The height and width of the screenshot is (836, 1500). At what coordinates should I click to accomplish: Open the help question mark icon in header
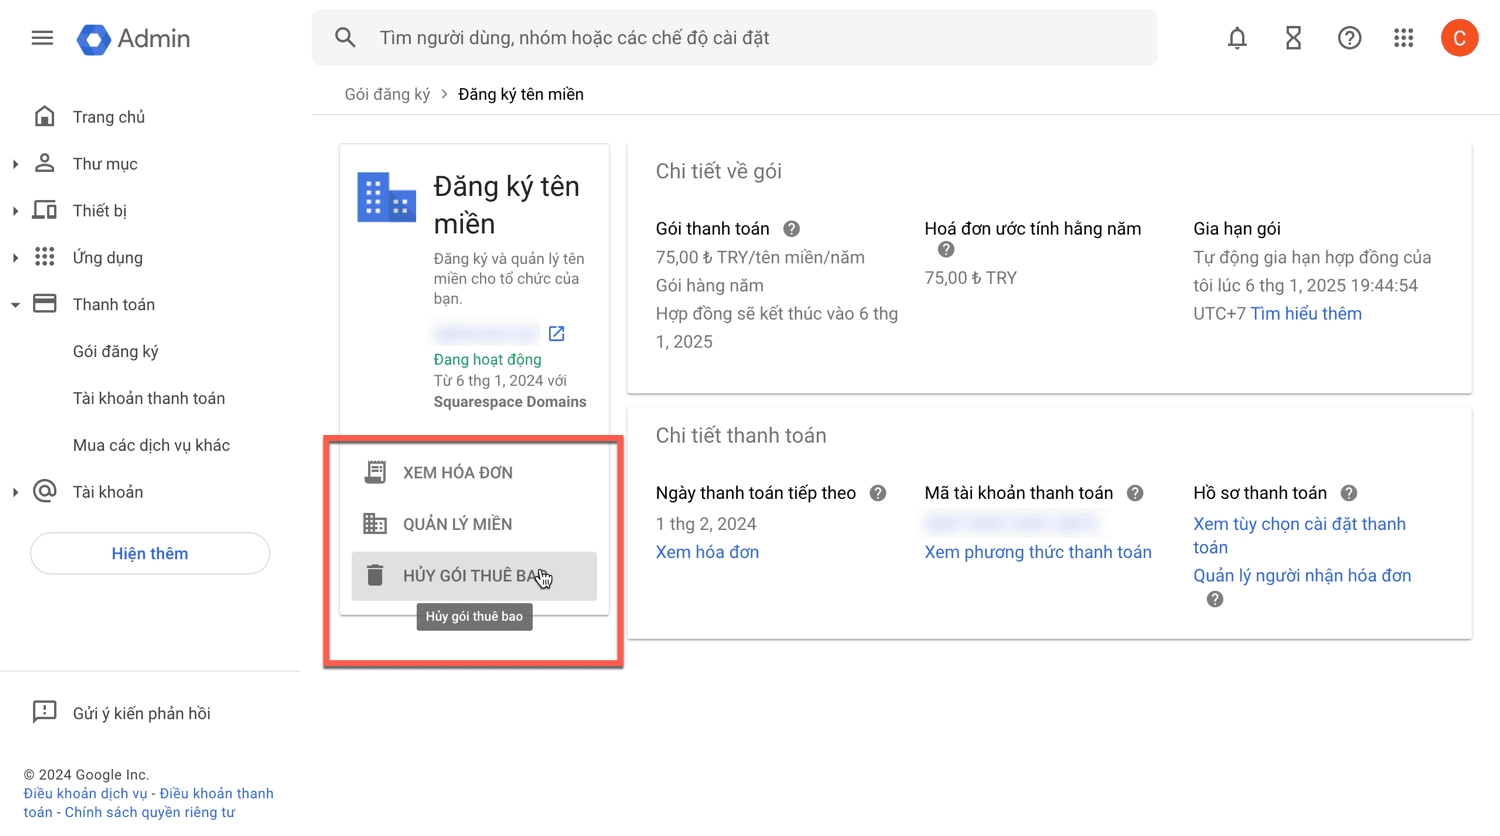click(x=1349, y=38)
